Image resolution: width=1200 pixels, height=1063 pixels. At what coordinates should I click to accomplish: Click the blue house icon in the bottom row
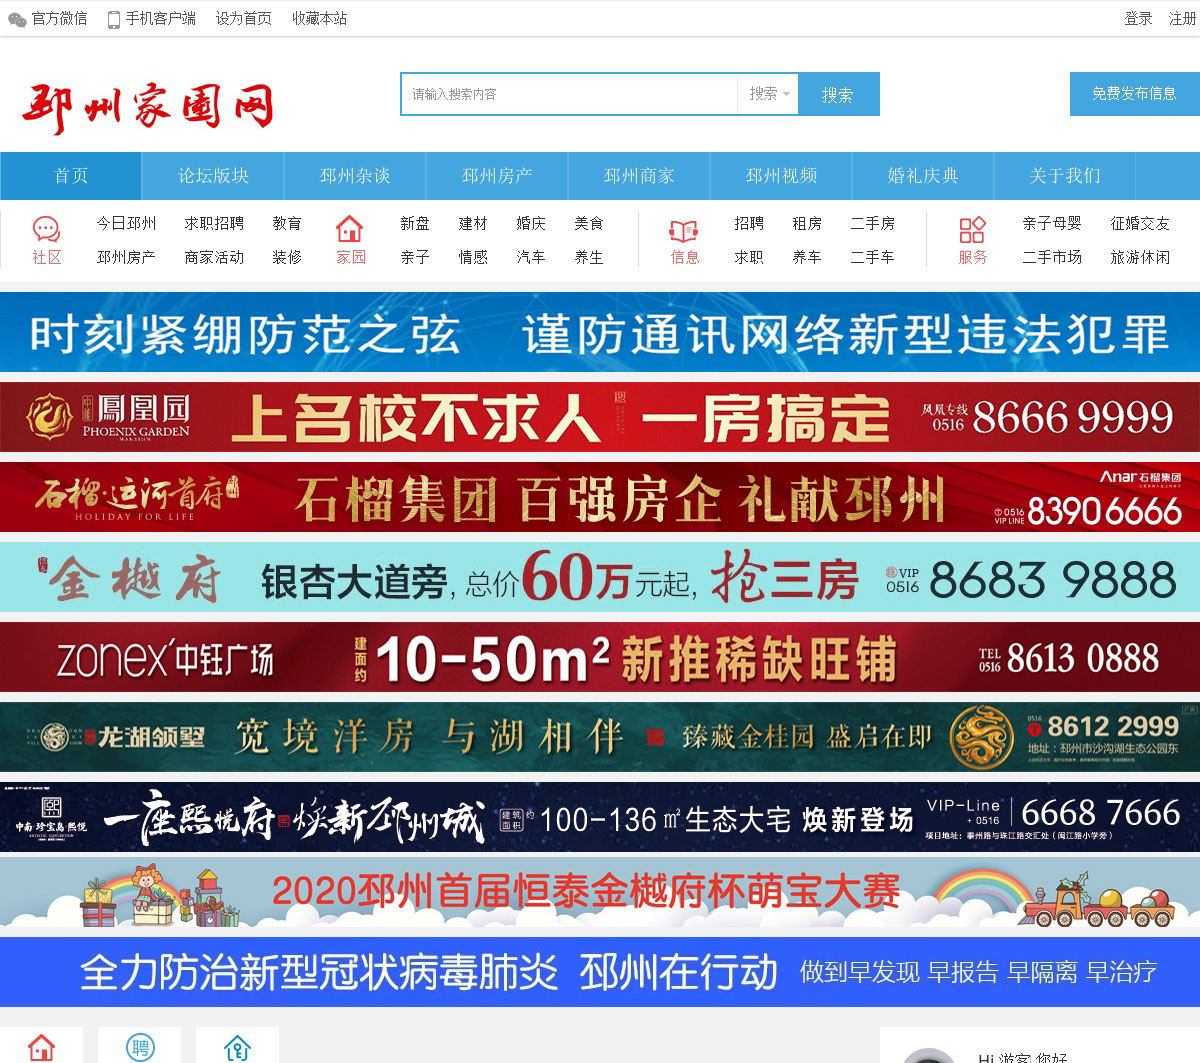point(237,1048)
